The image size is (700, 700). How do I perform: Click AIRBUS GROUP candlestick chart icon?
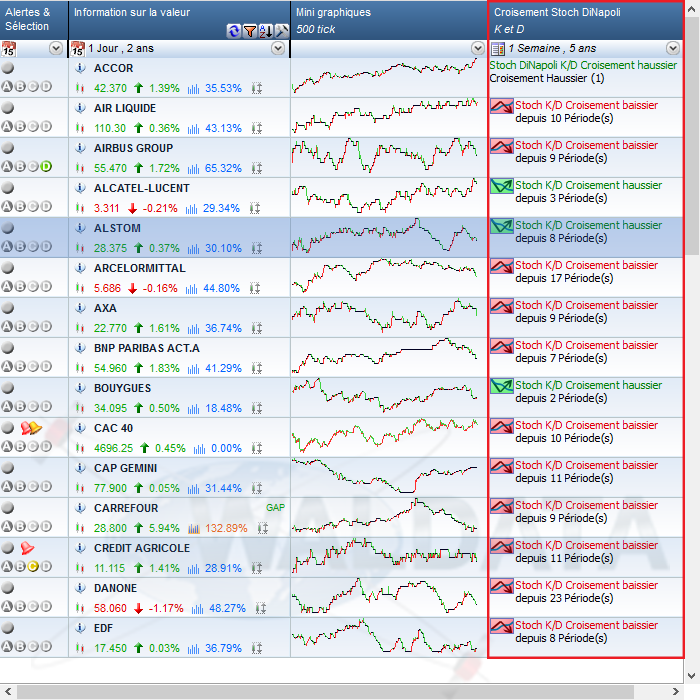point(80,168)
